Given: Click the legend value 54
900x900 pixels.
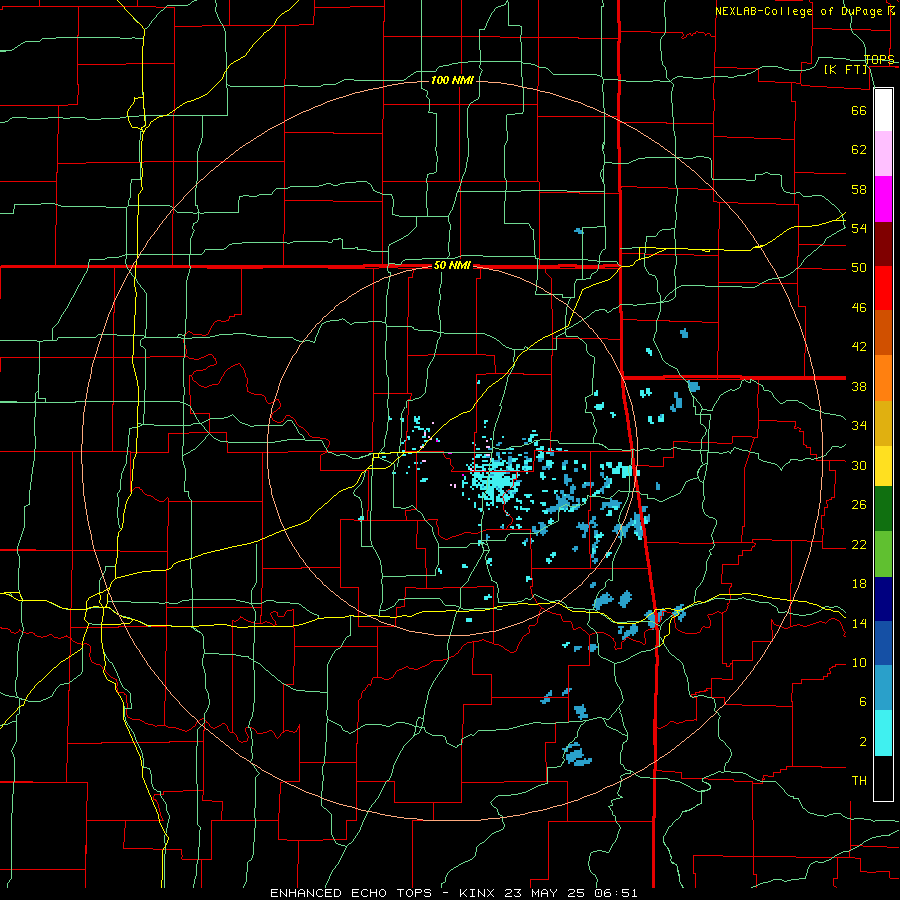Looking at the screenshot, I should (859, 228).
